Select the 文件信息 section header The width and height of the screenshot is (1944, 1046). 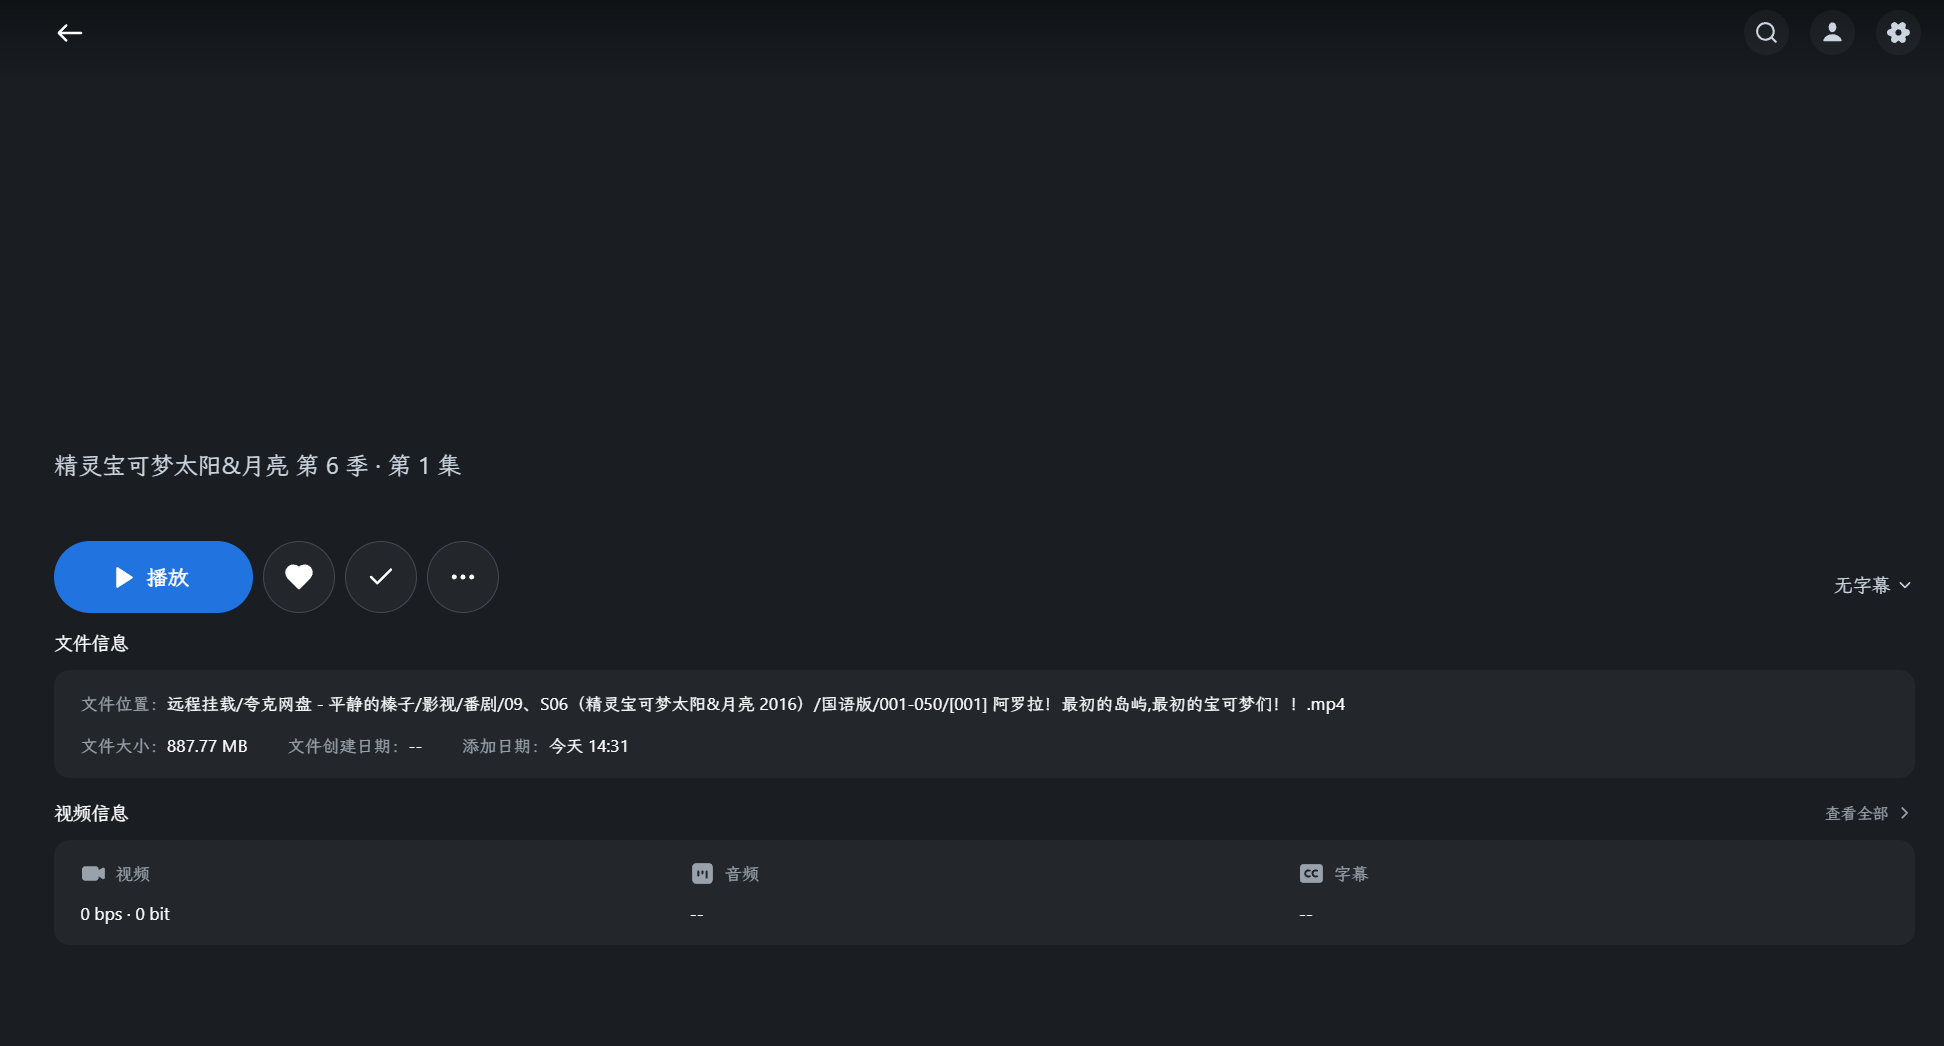click(x=90, y=643)
